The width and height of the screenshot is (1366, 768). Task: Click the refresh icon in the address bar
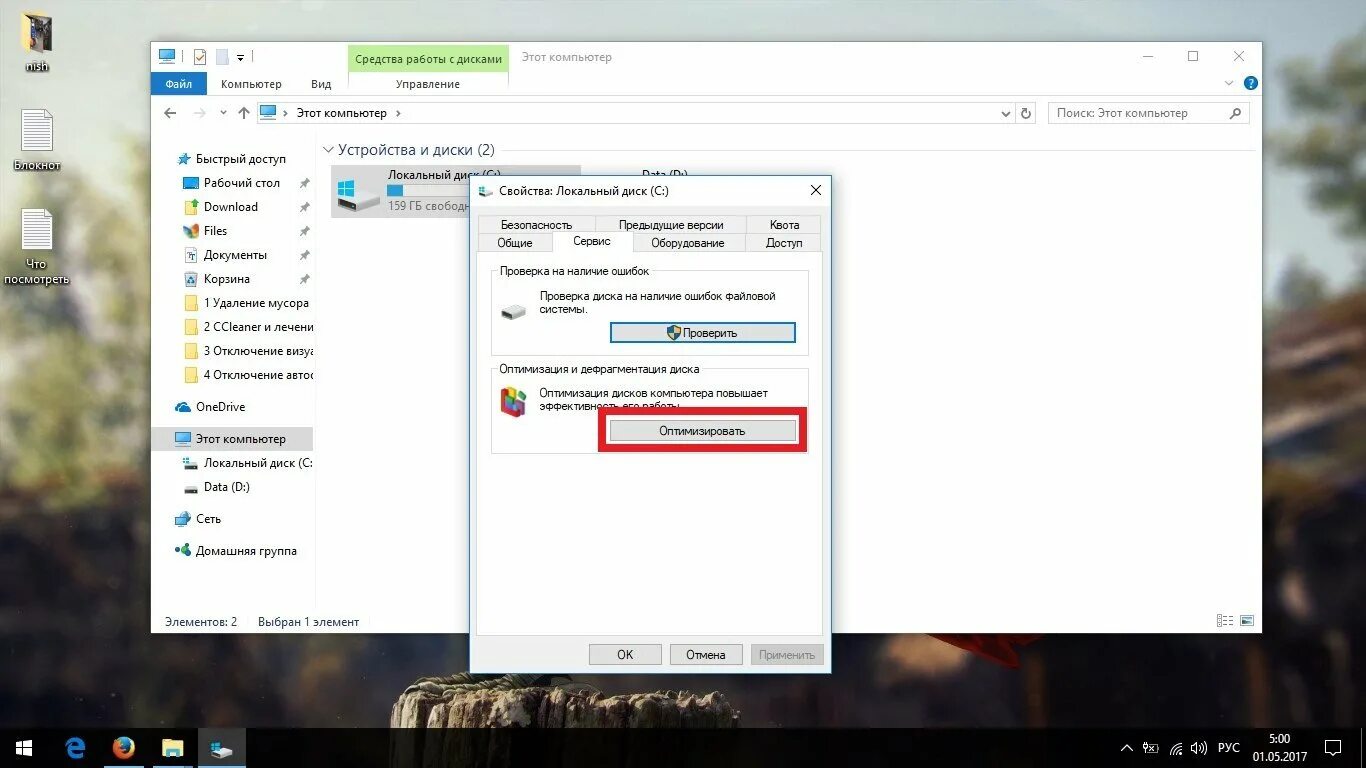tap(1026, 113)
